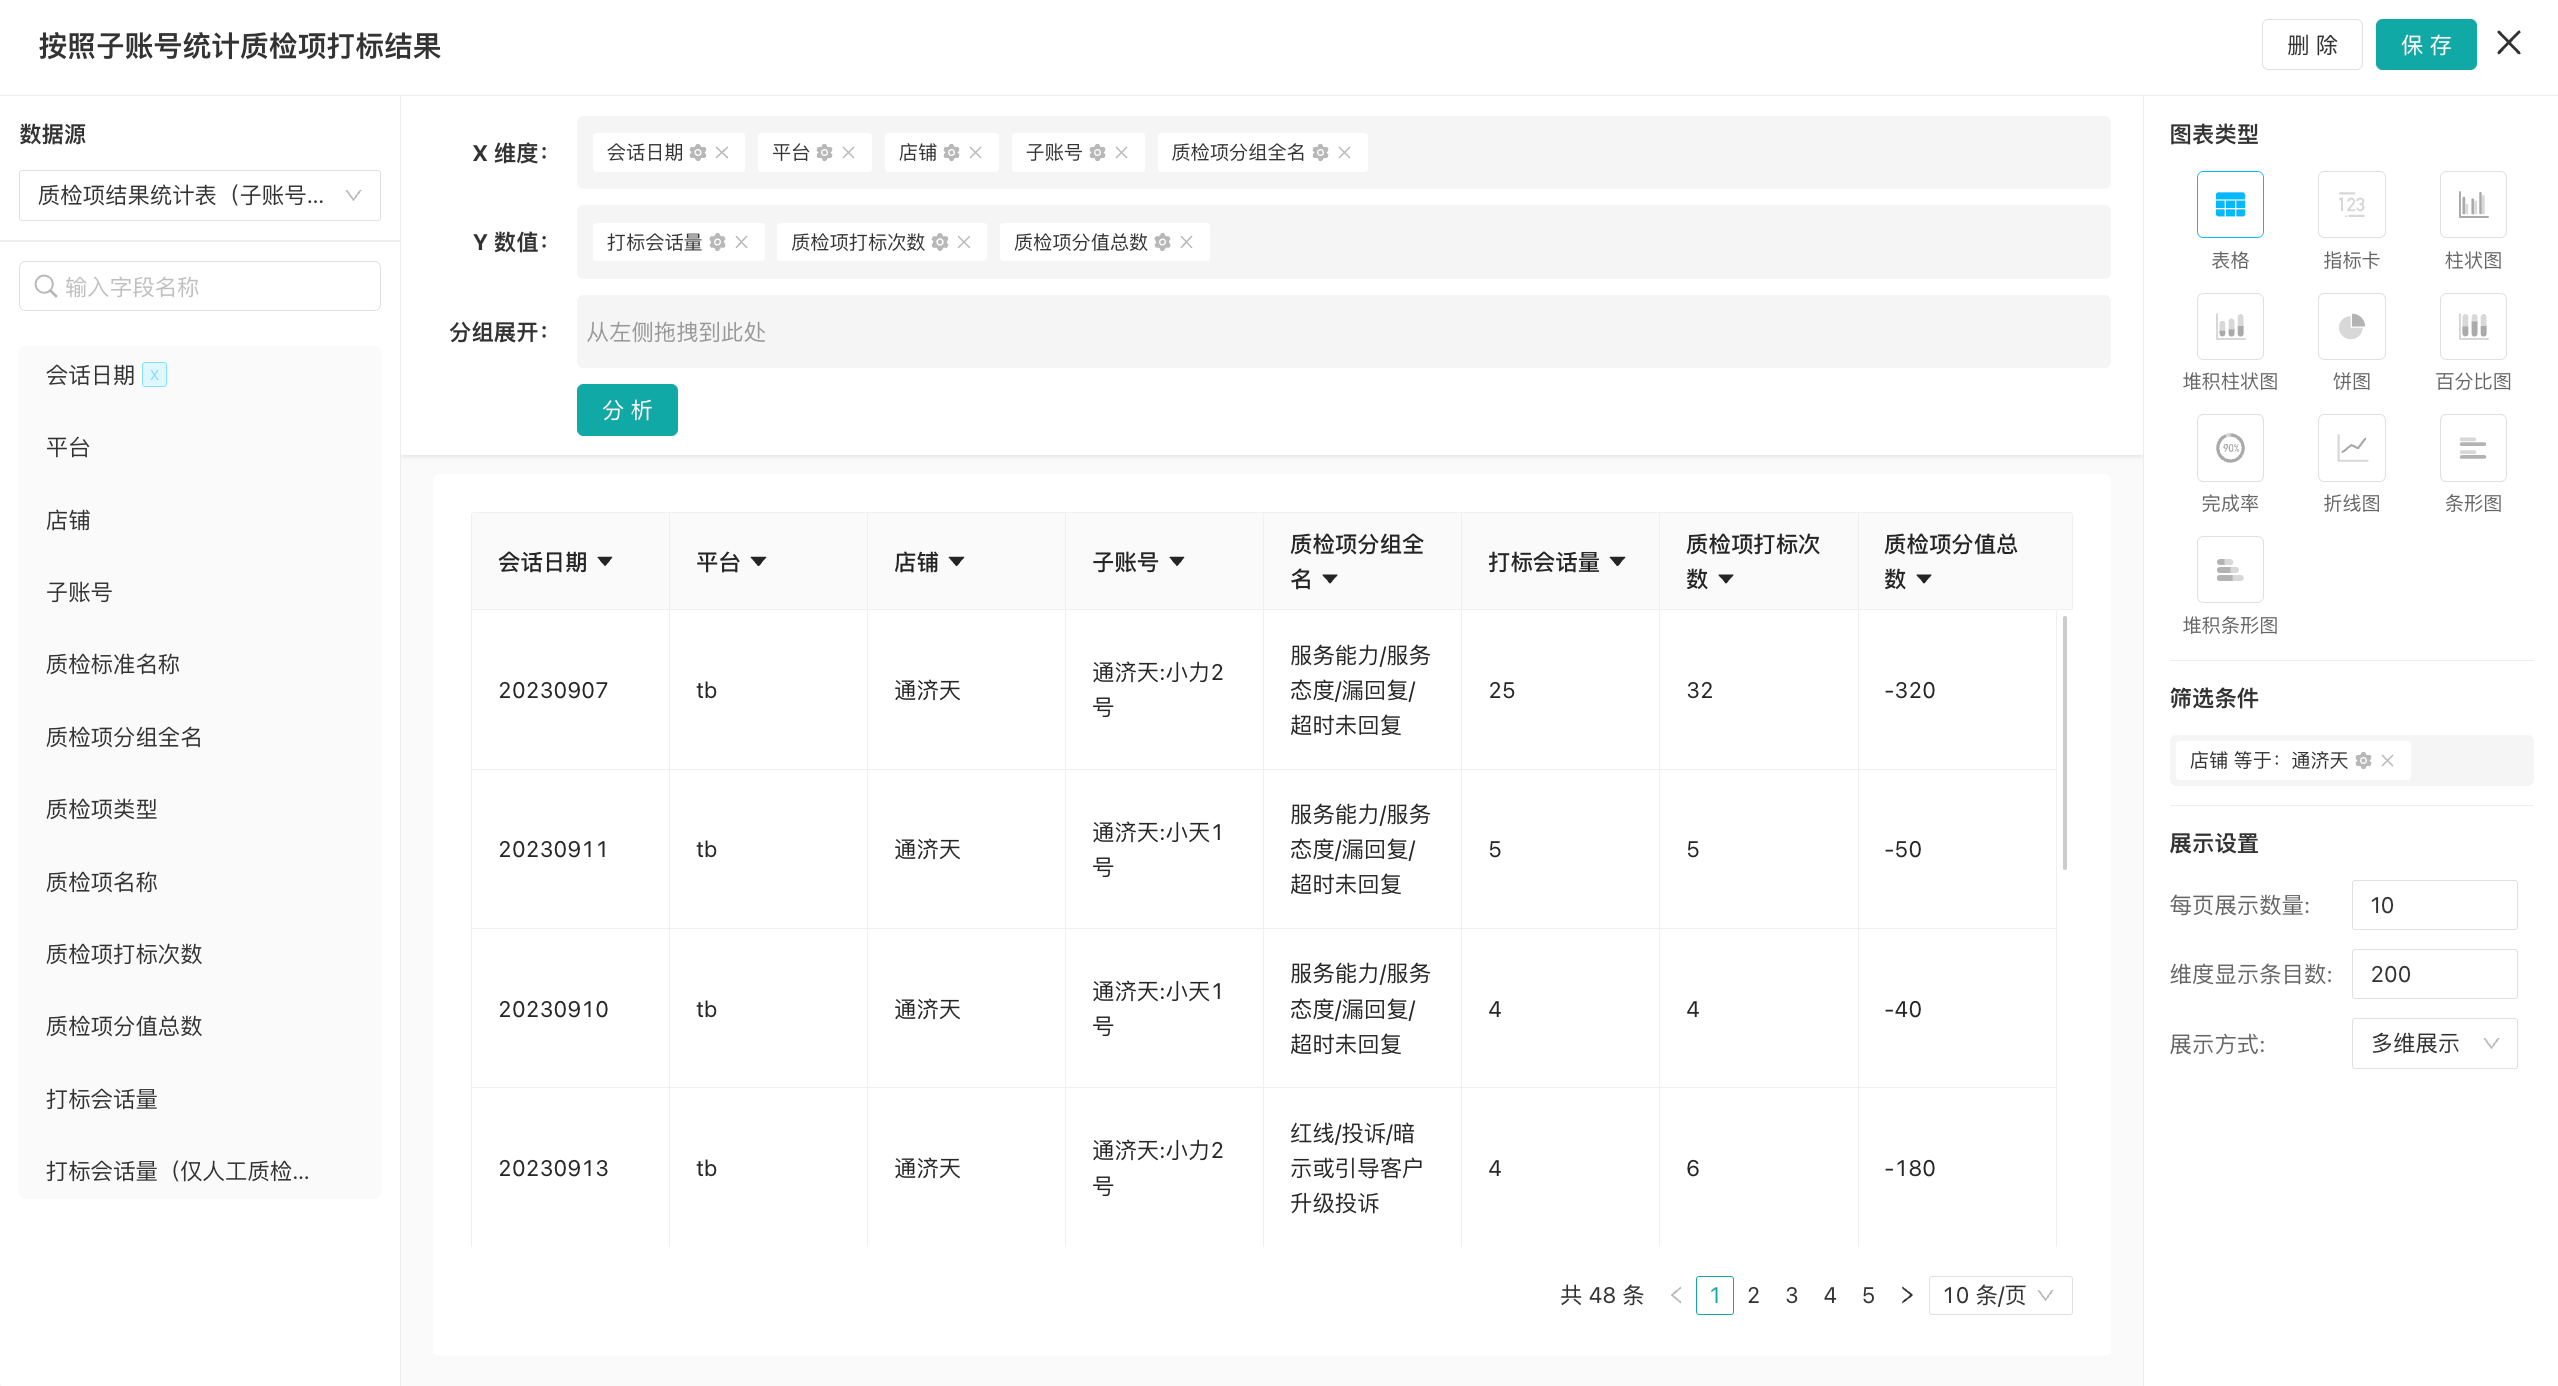Open 质检项分组全名 column header dropdown arrow
This screenshot has width=2558, height=1386.
click(x=1329, y=579)
